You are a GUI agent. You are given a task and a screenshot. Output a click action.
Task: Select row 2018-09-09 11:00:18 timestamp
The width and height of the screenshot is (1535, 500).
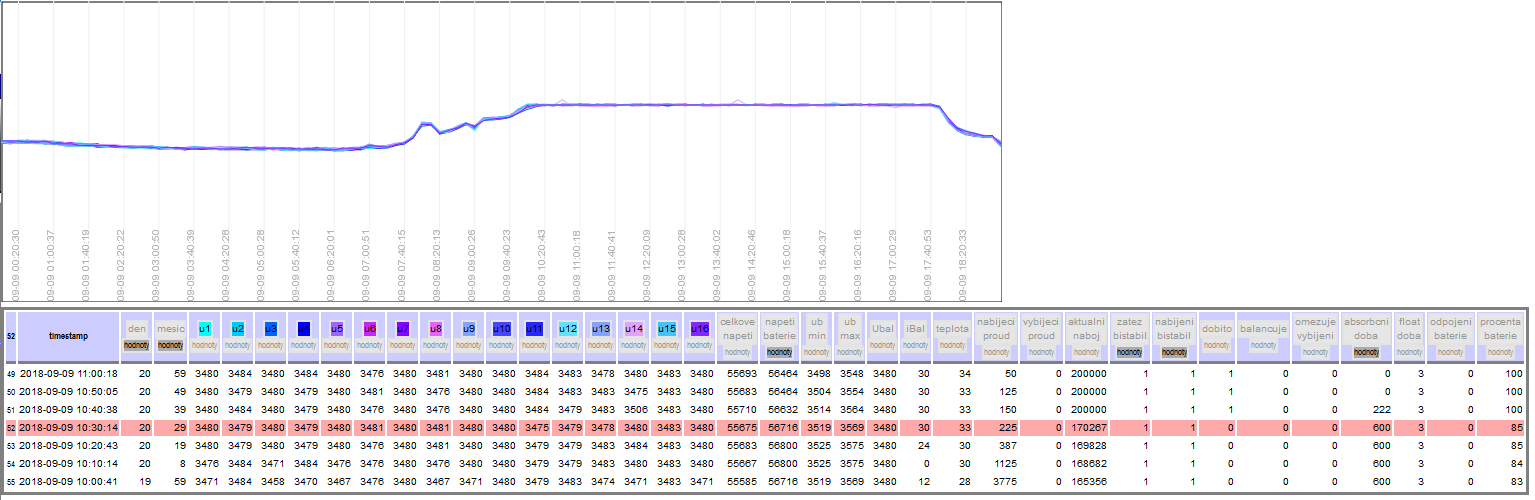[x=68, y=374]
